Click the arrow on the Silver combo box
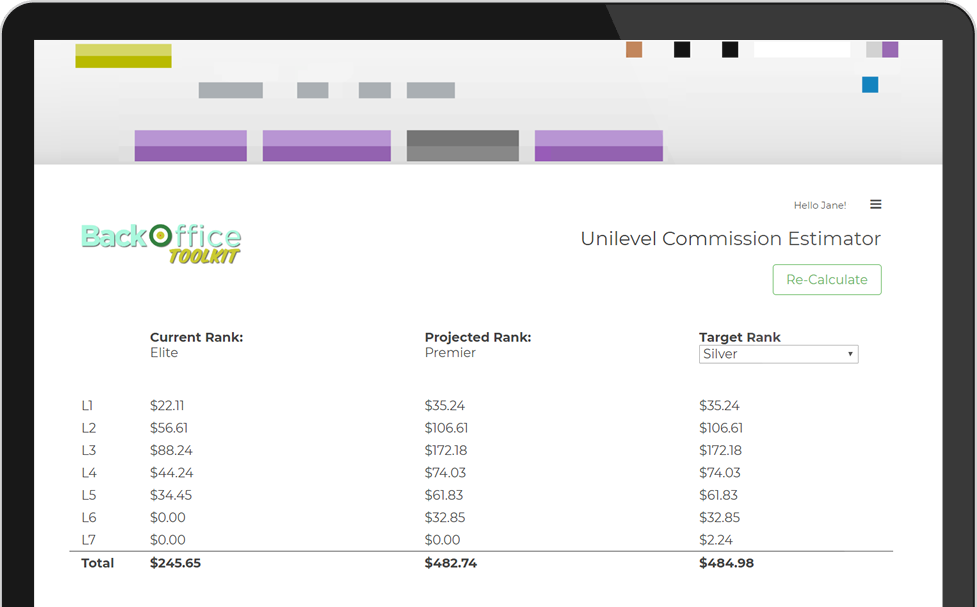Viewport: 977px width, 607px height. [850, 354]
